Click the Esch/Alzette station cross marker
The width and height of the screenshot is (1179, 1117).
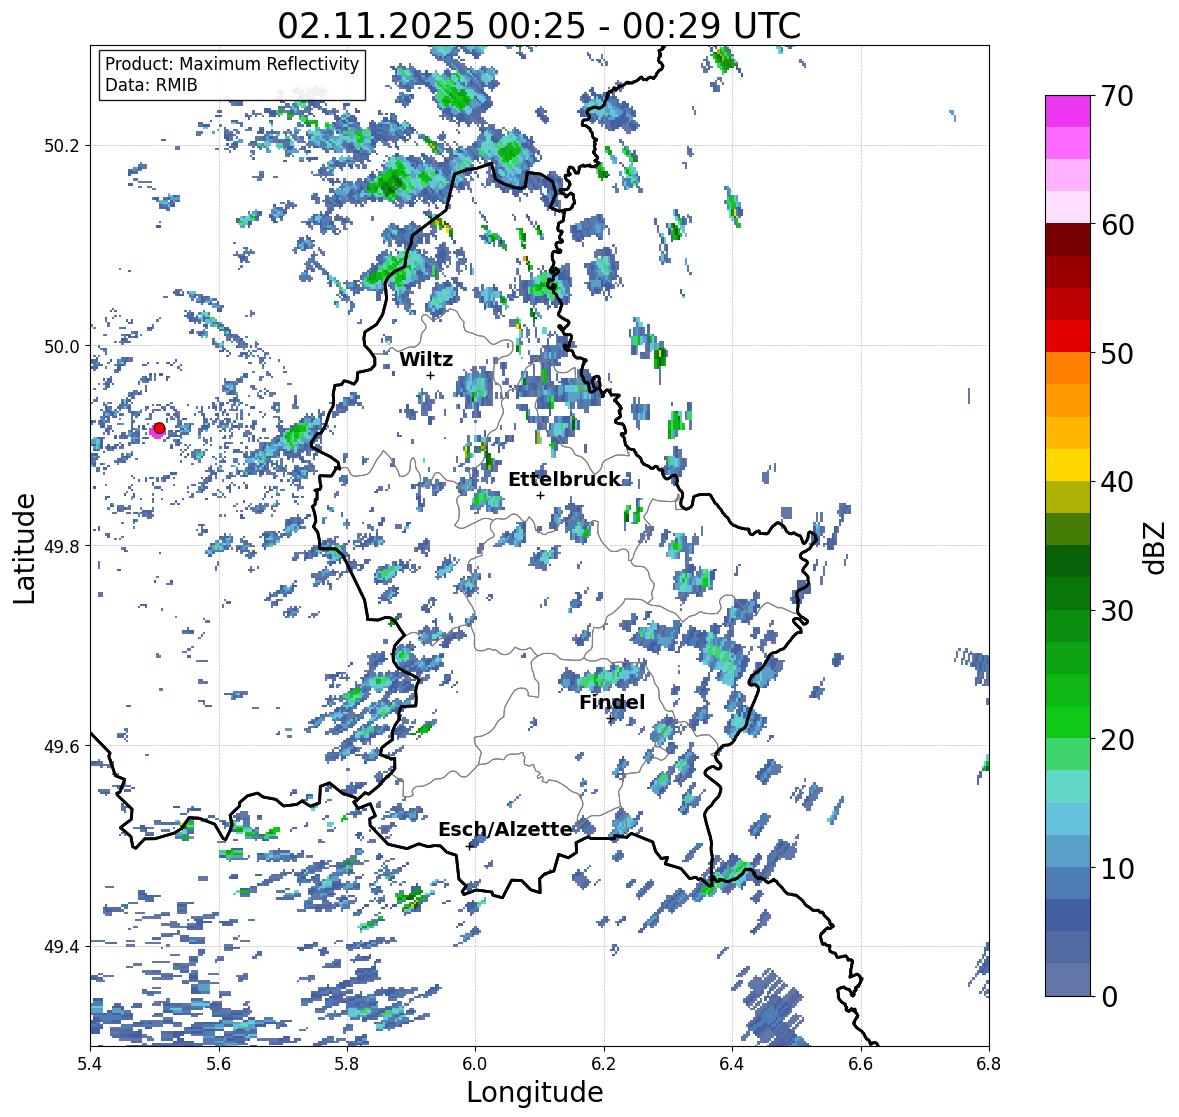[469, 846]
